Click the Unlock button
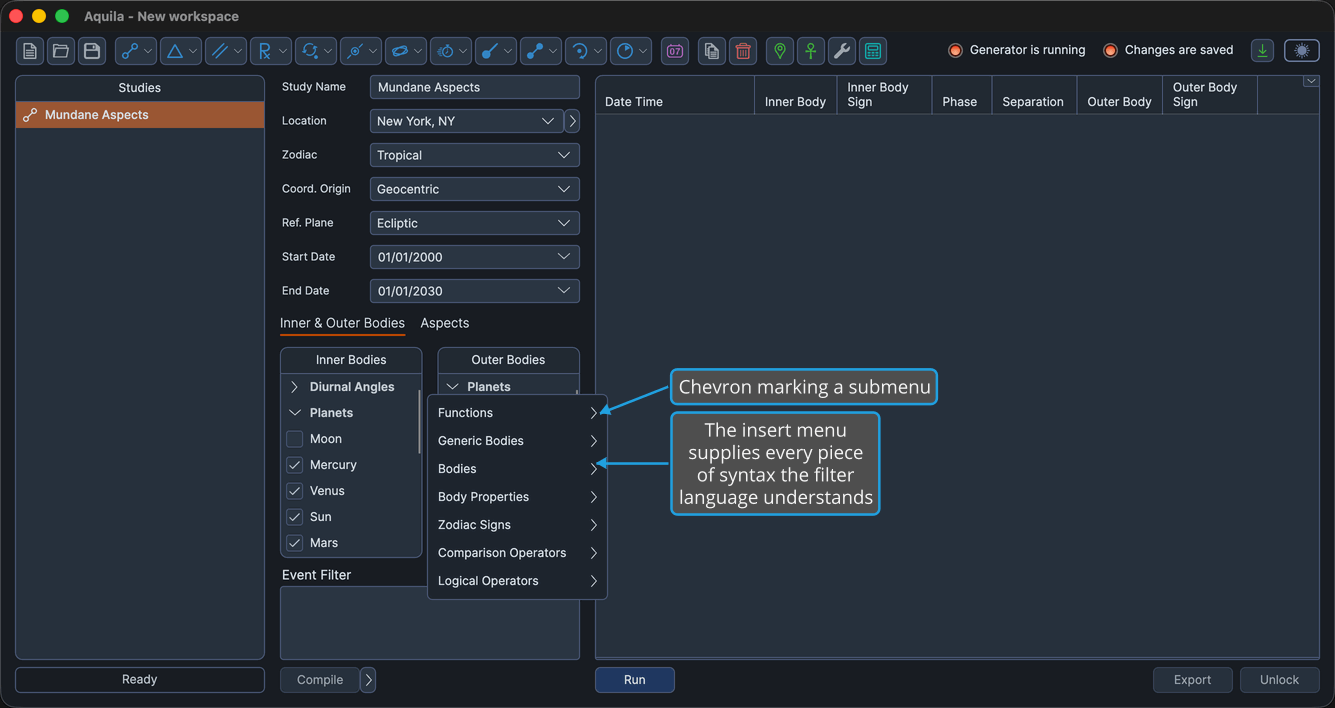Viewport: 1335px width, 708px height. point(1279,680)
